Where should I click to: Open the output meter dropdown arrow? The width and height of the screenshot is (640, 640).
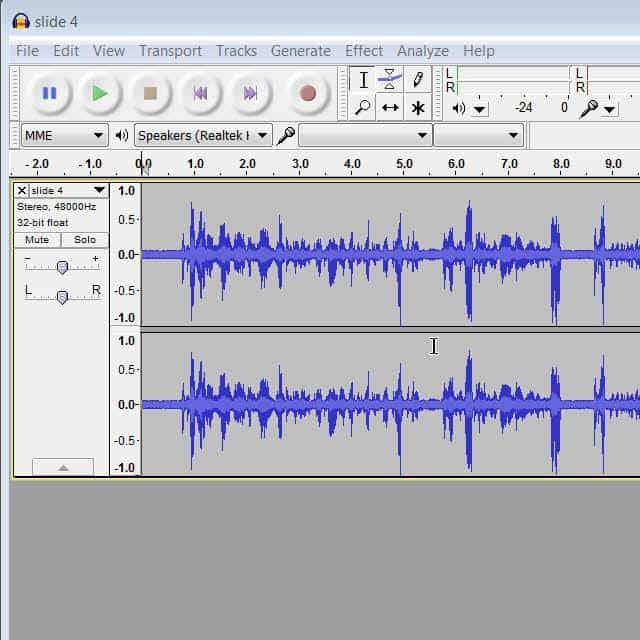[x=480, y=109]
